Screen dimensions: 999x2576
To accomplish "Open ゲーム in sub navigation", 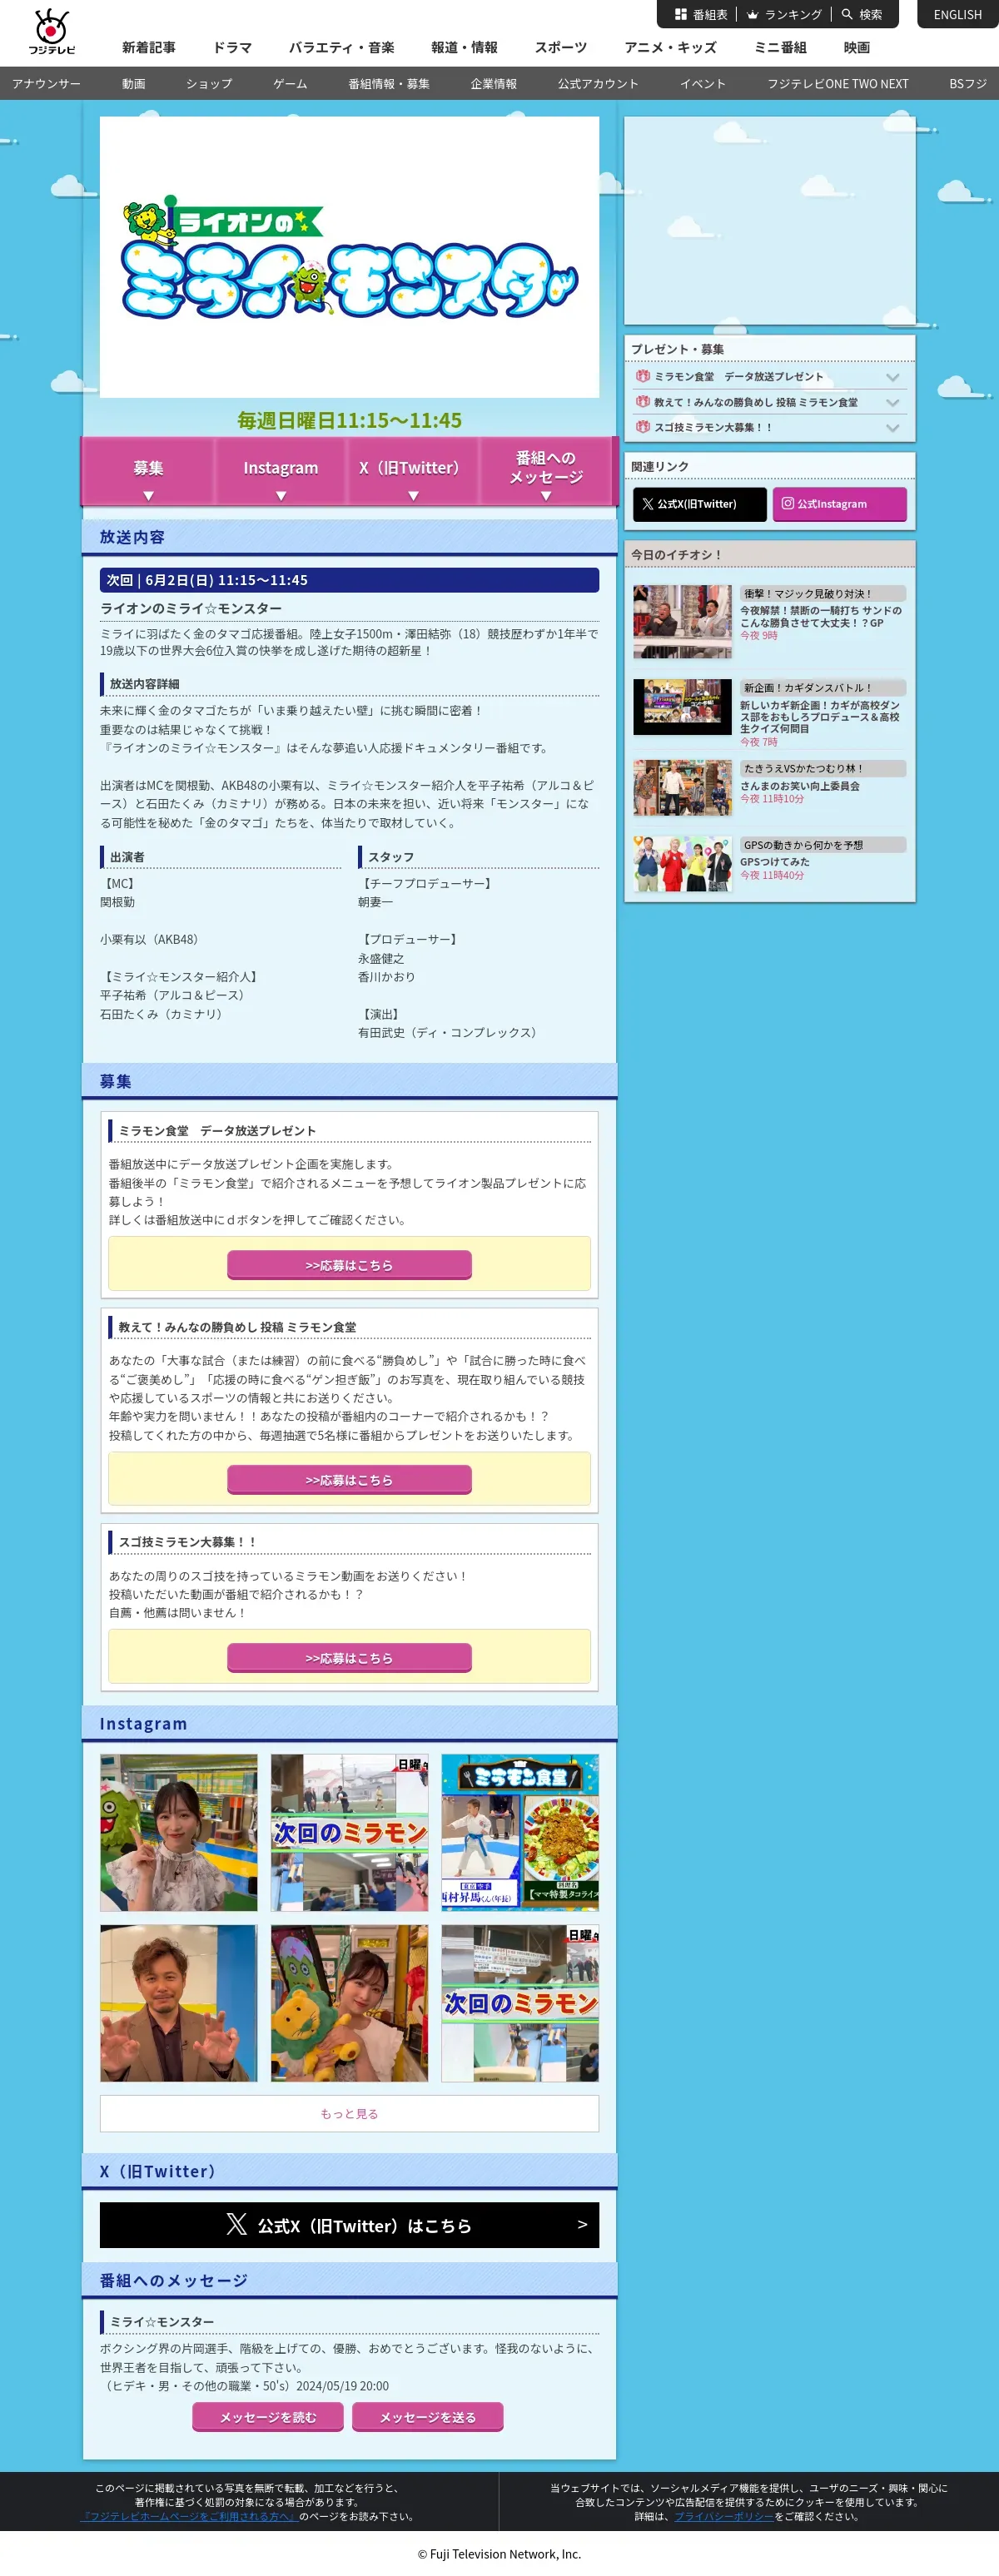I will [x=290, y=84].
